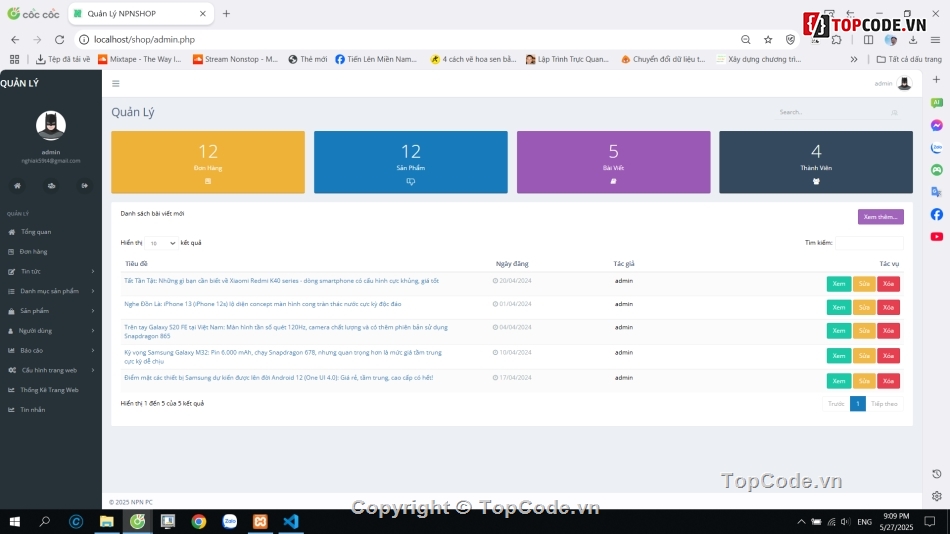Image resolution: width=950 pixels, height=534 pixels.
Task: Open a new browser tab
Action: [x=227, y=13]
